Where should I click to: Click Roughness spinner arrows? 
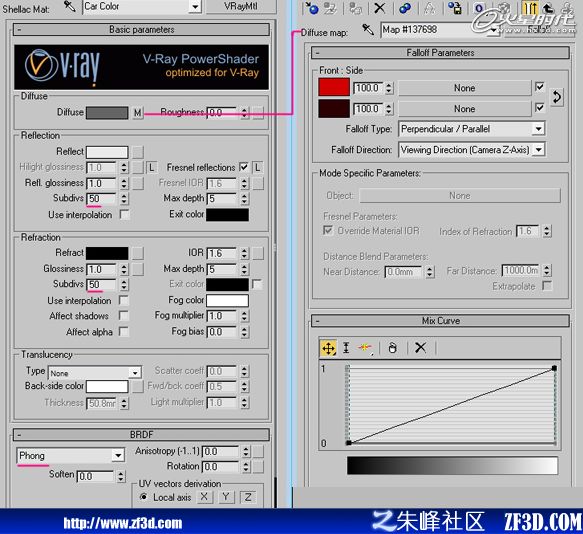coord(244,113)
